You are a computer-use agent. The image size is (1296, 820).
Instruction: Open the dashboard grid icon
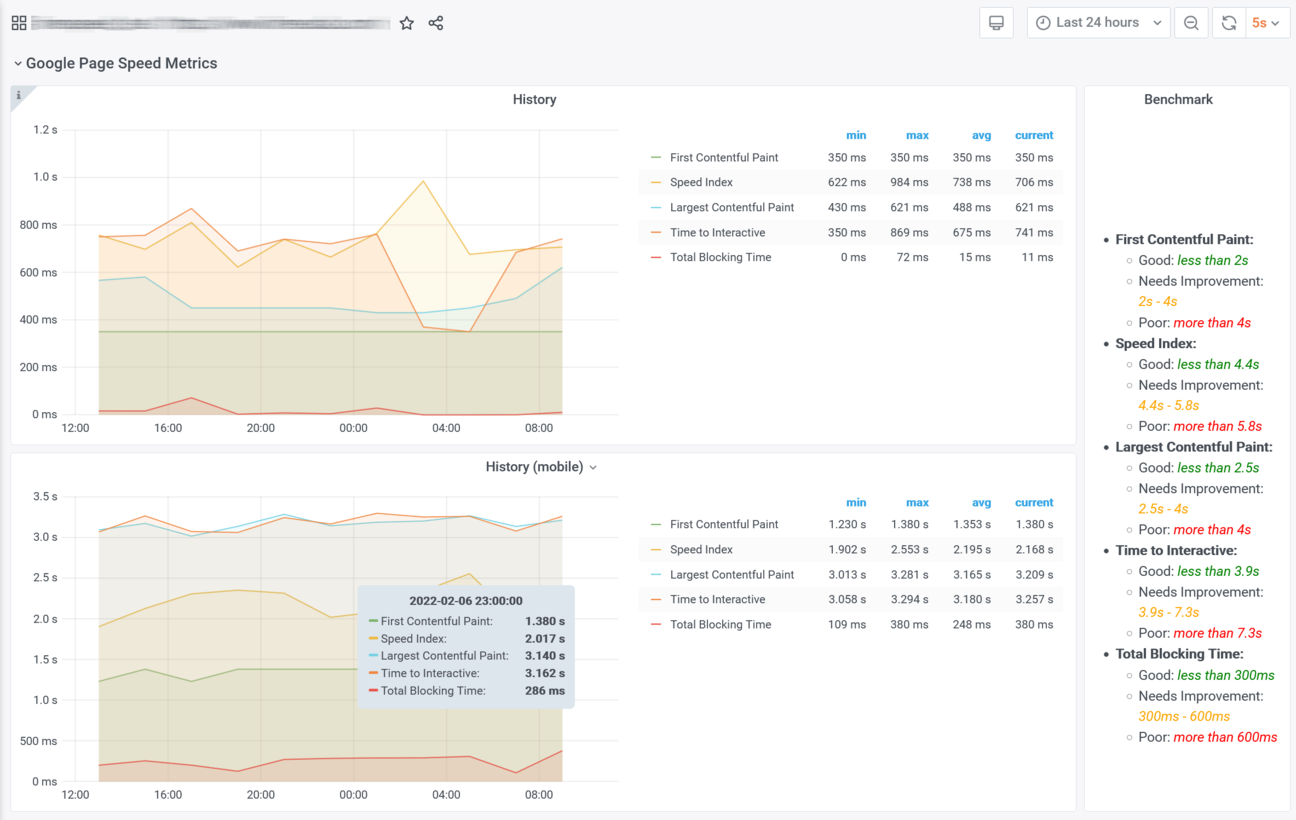(x=19, y=23)
